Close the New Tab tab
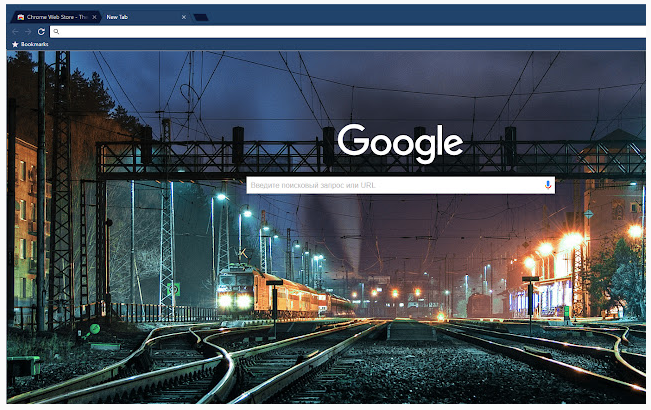Image resolution: width=651 pixels, height=410 pixels. (x=184, y=17)
